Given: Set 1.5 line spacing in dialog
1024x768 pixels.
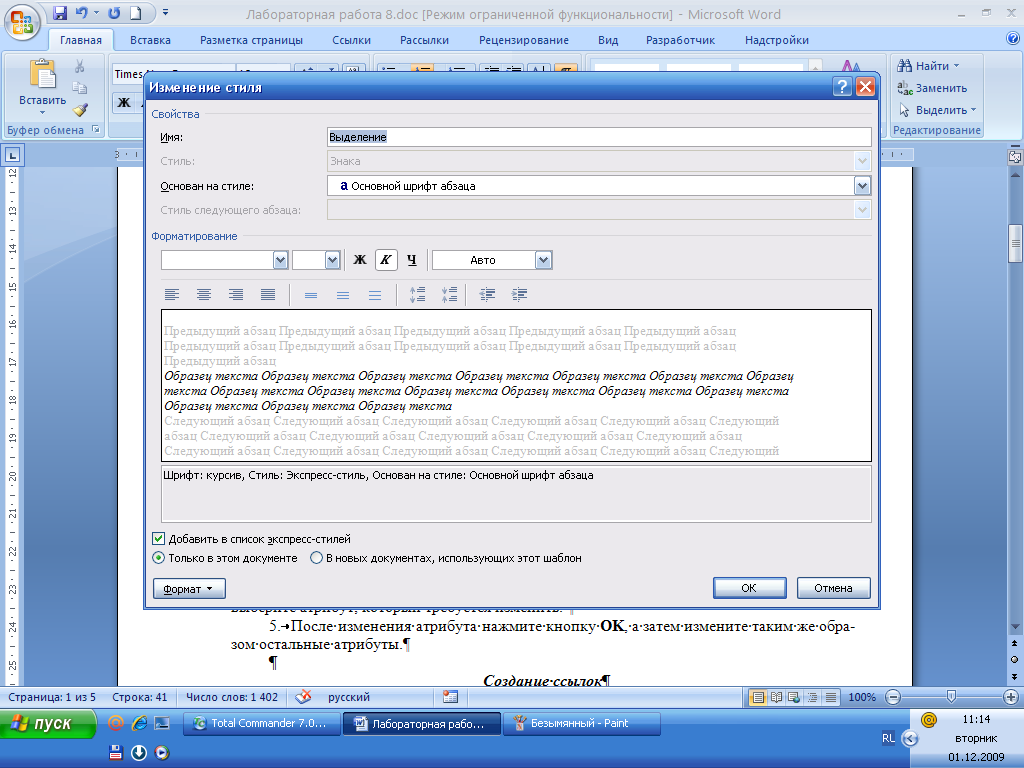Looking at the screenshot, I should coord(343,295).
